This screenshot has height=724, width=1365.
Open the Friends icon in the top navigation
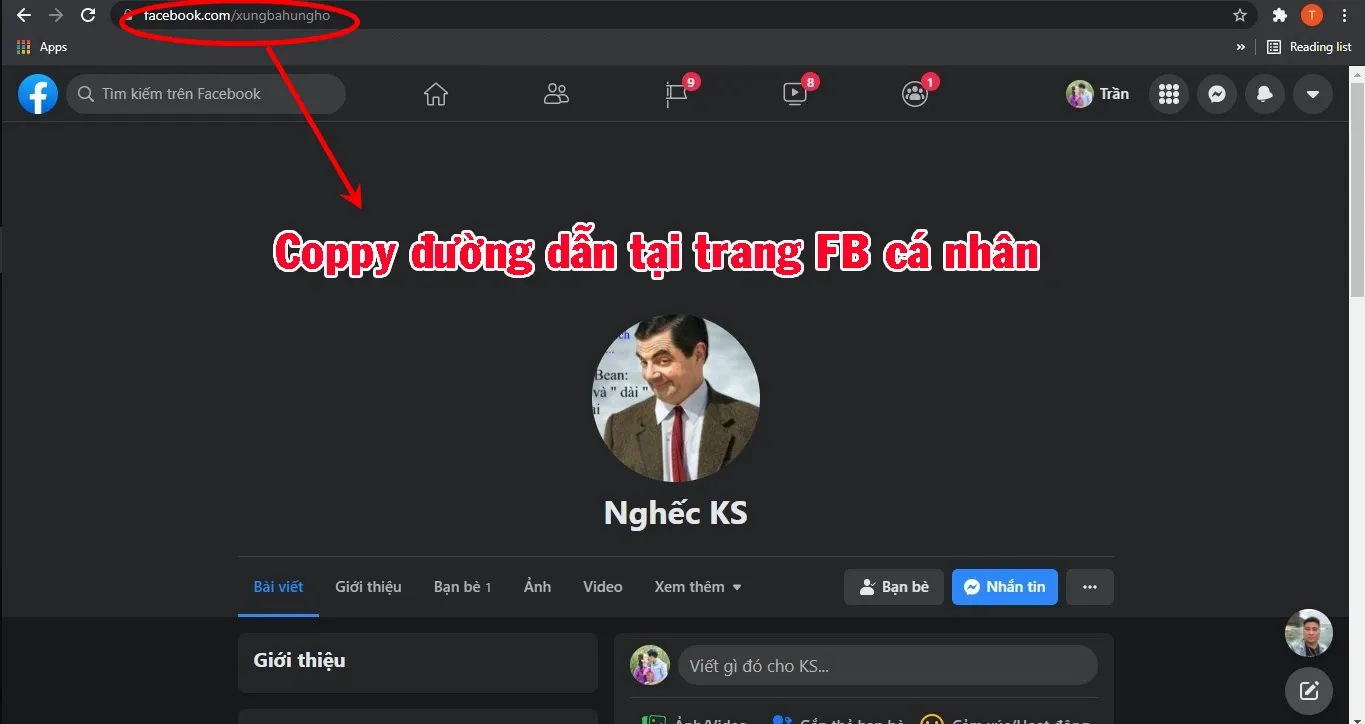[556, 94]
